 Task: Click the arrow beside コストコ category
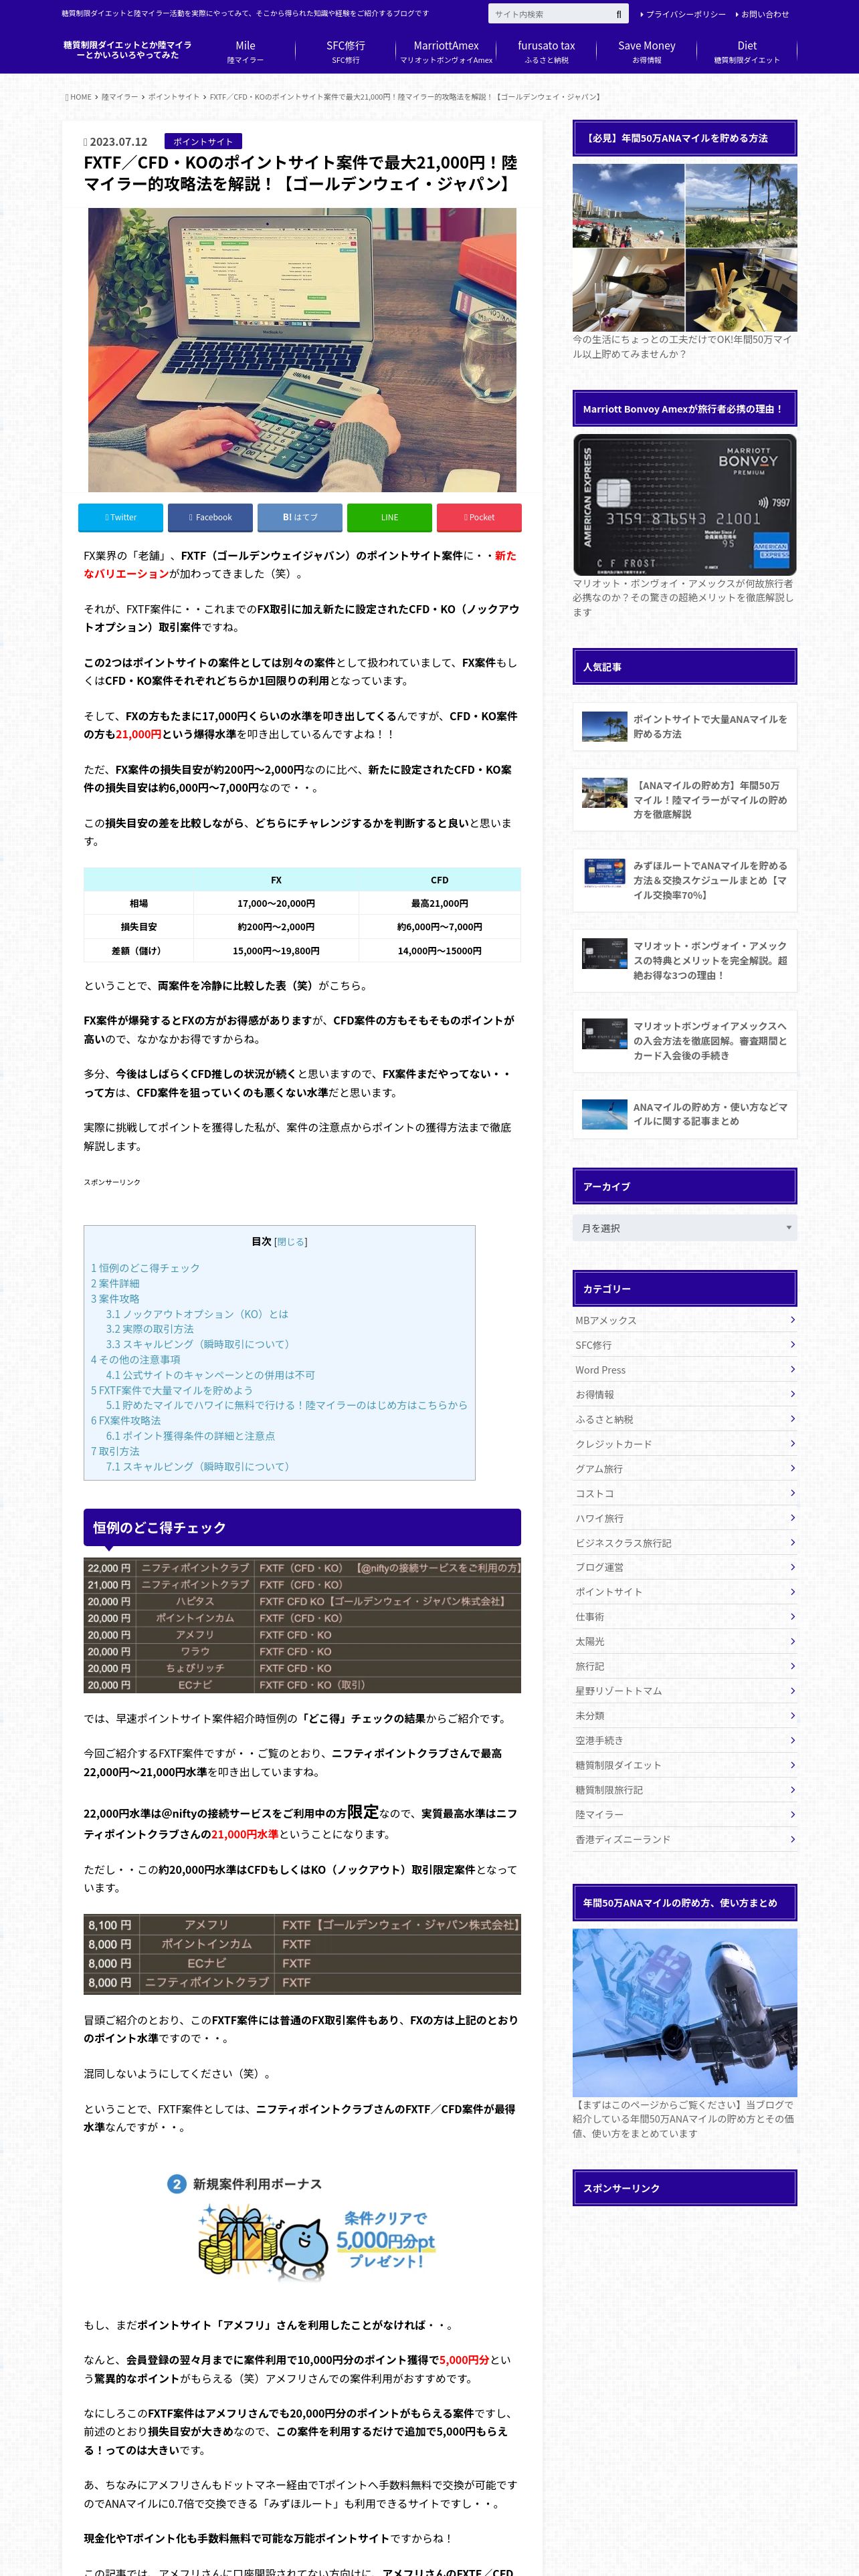792,1493
